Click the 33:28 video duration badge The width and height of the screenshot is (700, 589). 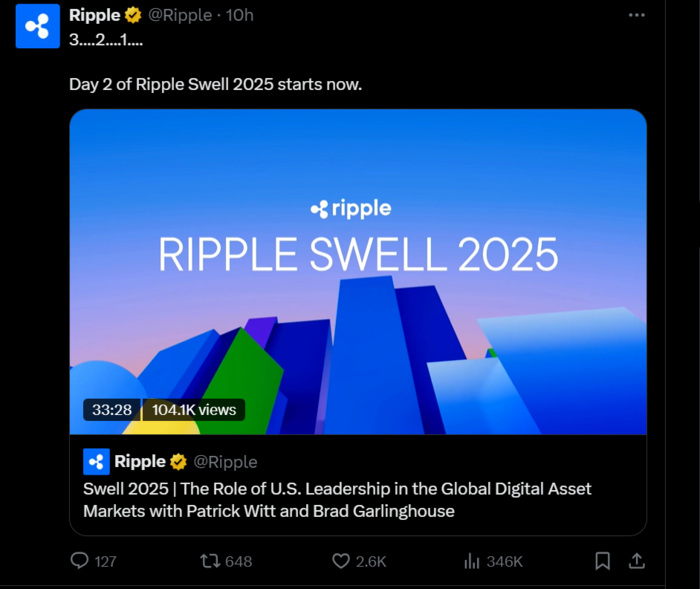[112, 409]
